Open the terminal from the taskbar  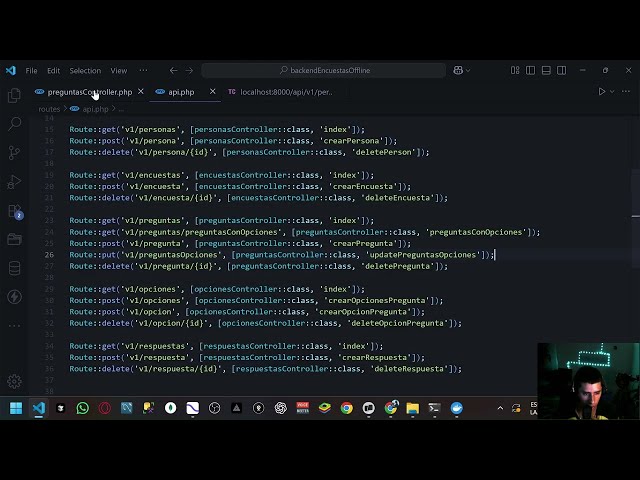tap(434, 408)
